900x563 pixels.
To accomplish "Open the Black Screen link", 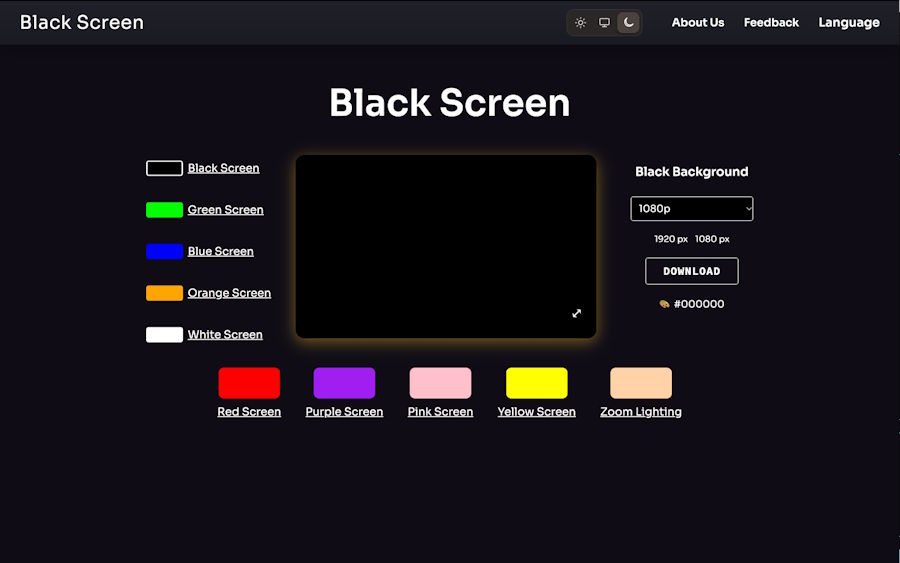I will [x=223, y=168].
